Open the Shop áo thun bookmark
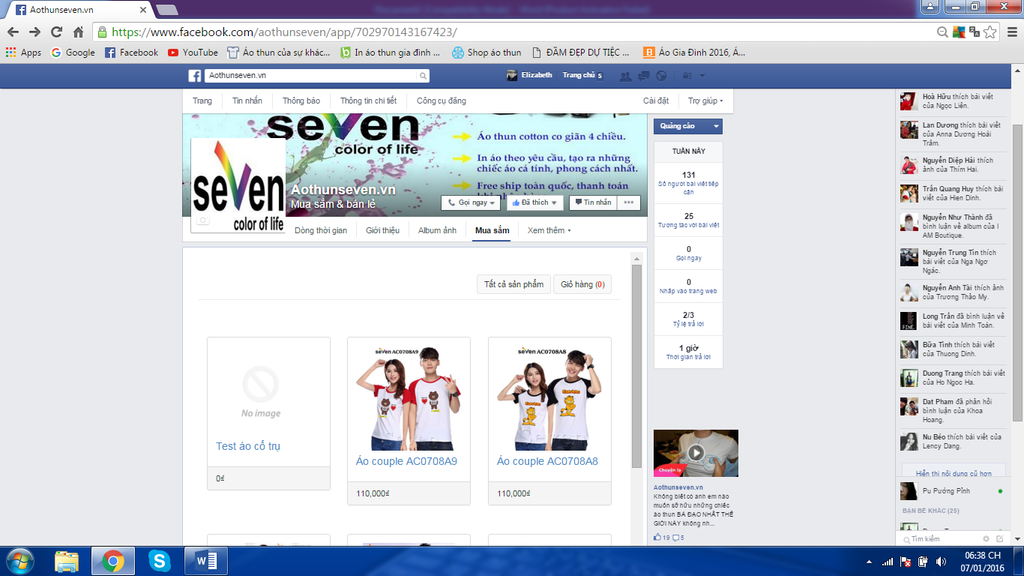The width and height of the screenshot is (1024, 576). [x=487, y=52]
